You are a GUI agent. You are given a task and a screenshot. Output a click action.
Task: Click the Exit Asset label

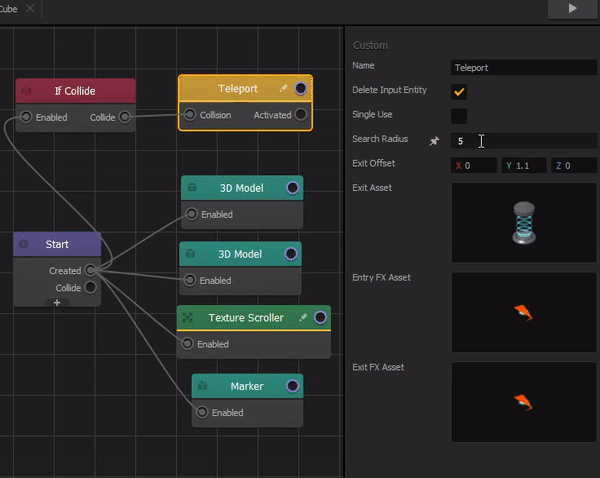[372, 188]
